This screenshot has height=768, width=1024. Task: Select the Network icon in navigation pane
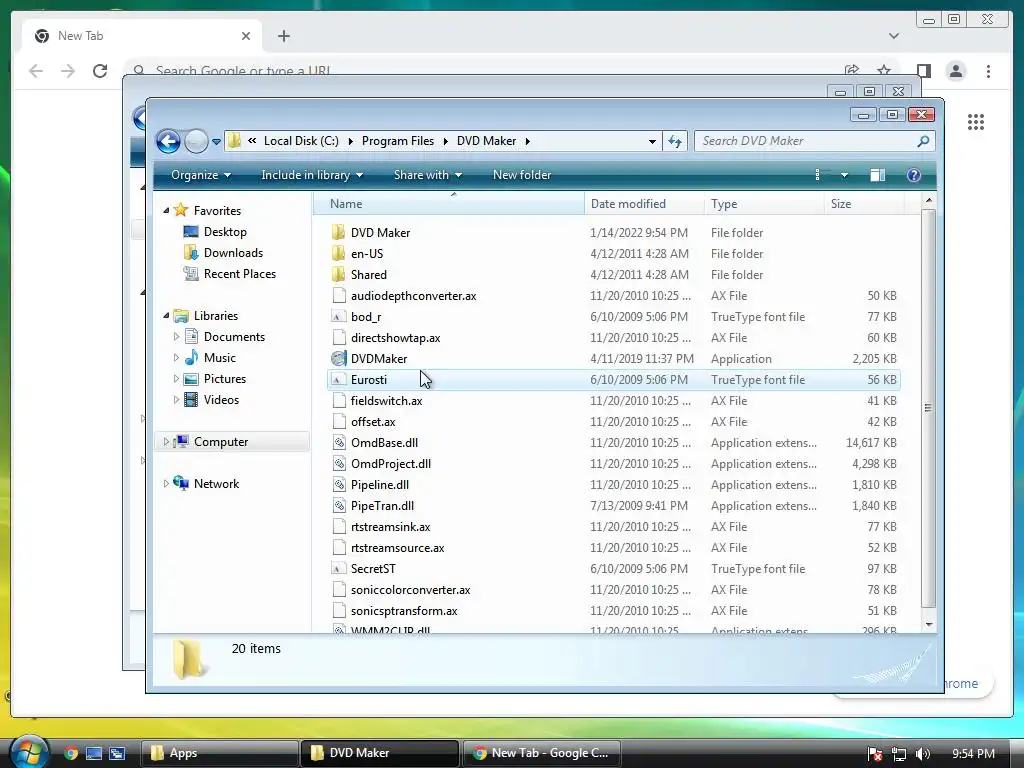point(181,483)
